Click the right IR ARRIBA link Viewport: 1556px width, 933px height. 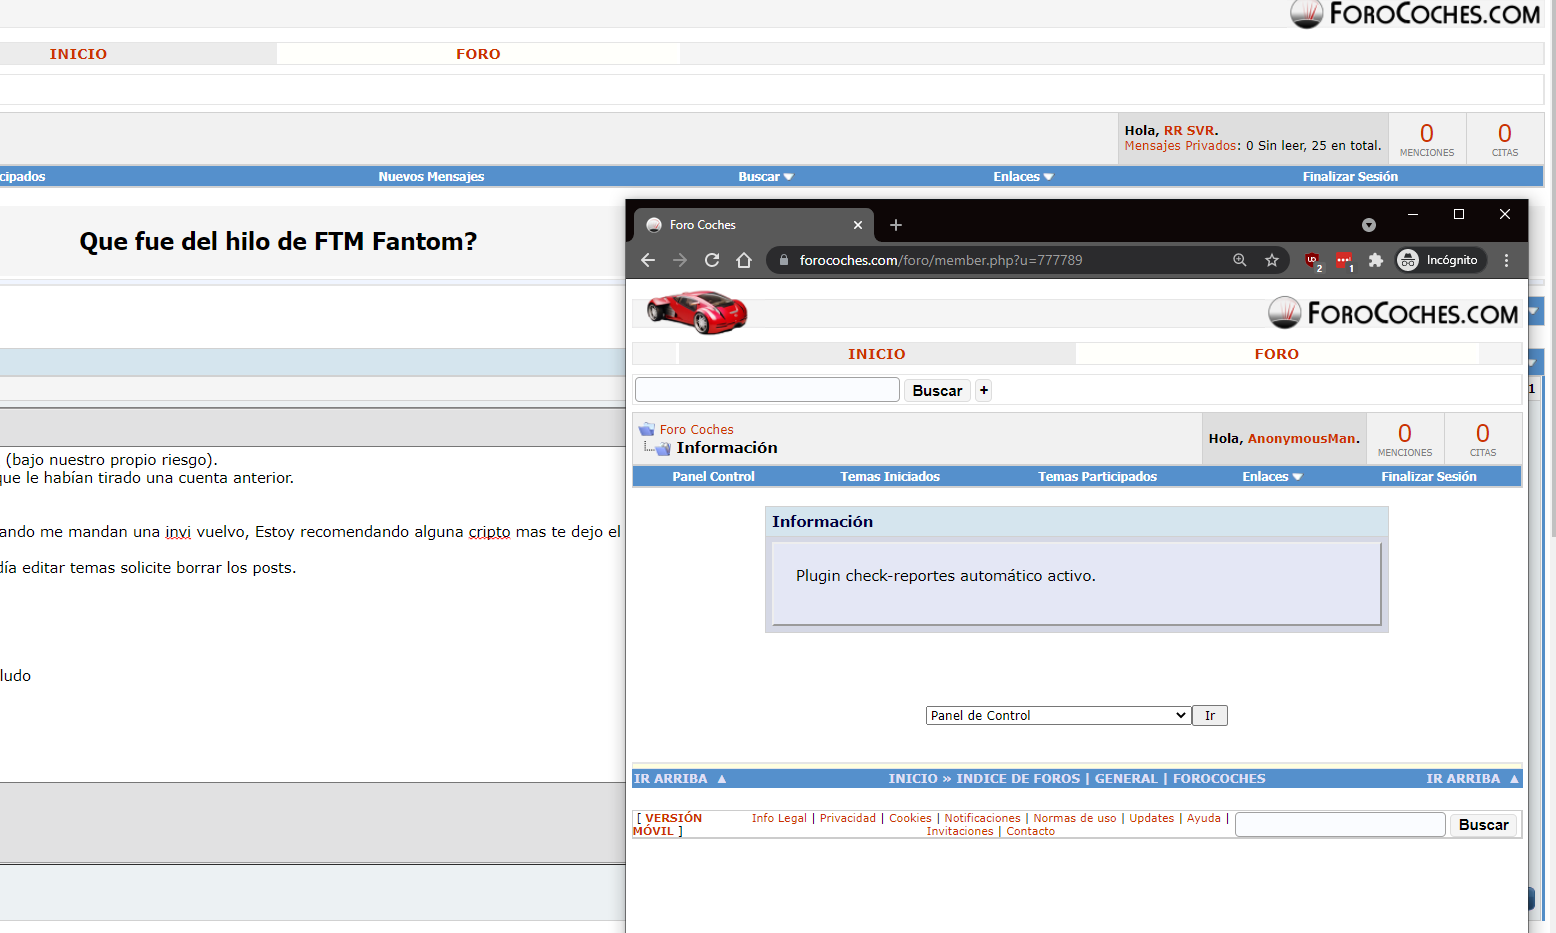pyautogui.click(x=1473, y=779)
